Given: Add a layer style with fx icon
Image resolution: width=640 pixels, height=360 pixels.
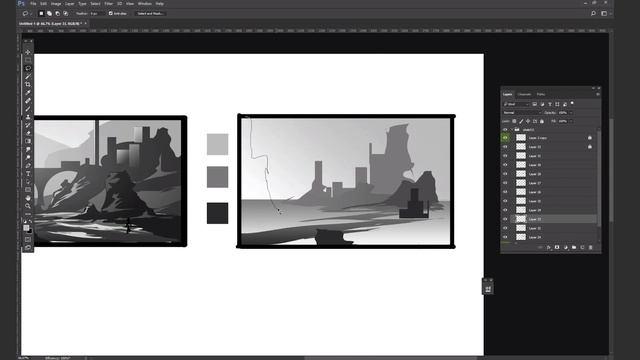Looking at the screenshot, I should coord(549,247).
